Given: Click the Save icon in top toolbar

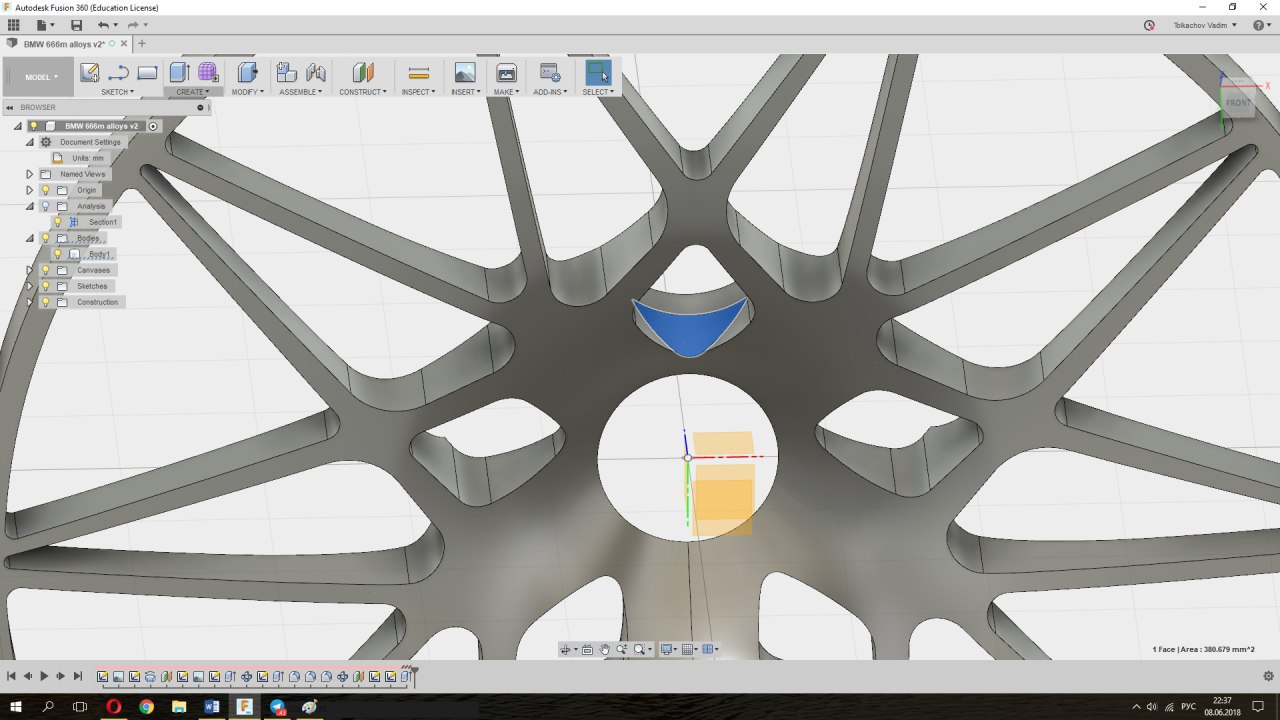Looking at the screenshot, I should click(76, 25).
